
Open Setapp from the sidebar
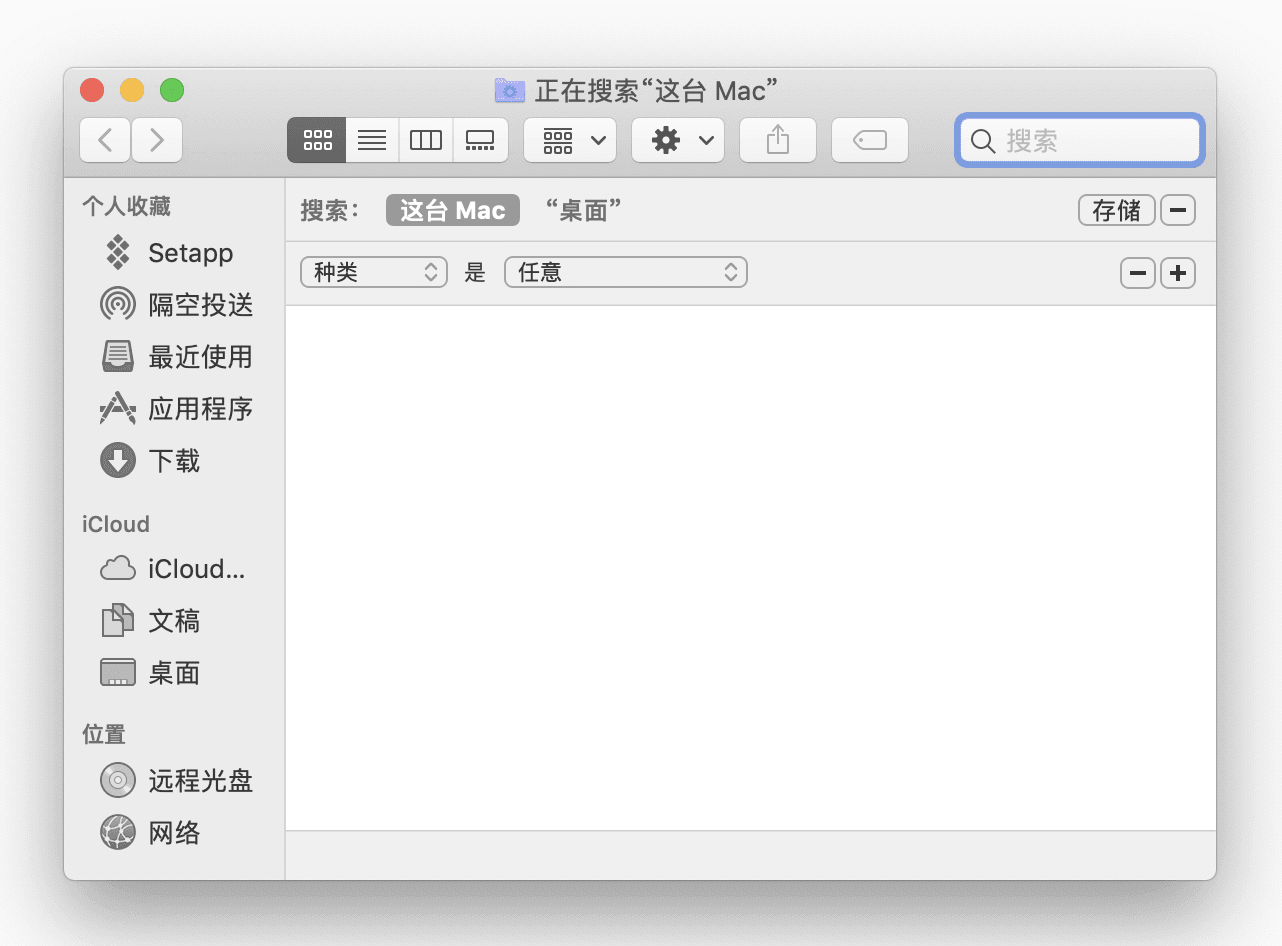[189, 253]
